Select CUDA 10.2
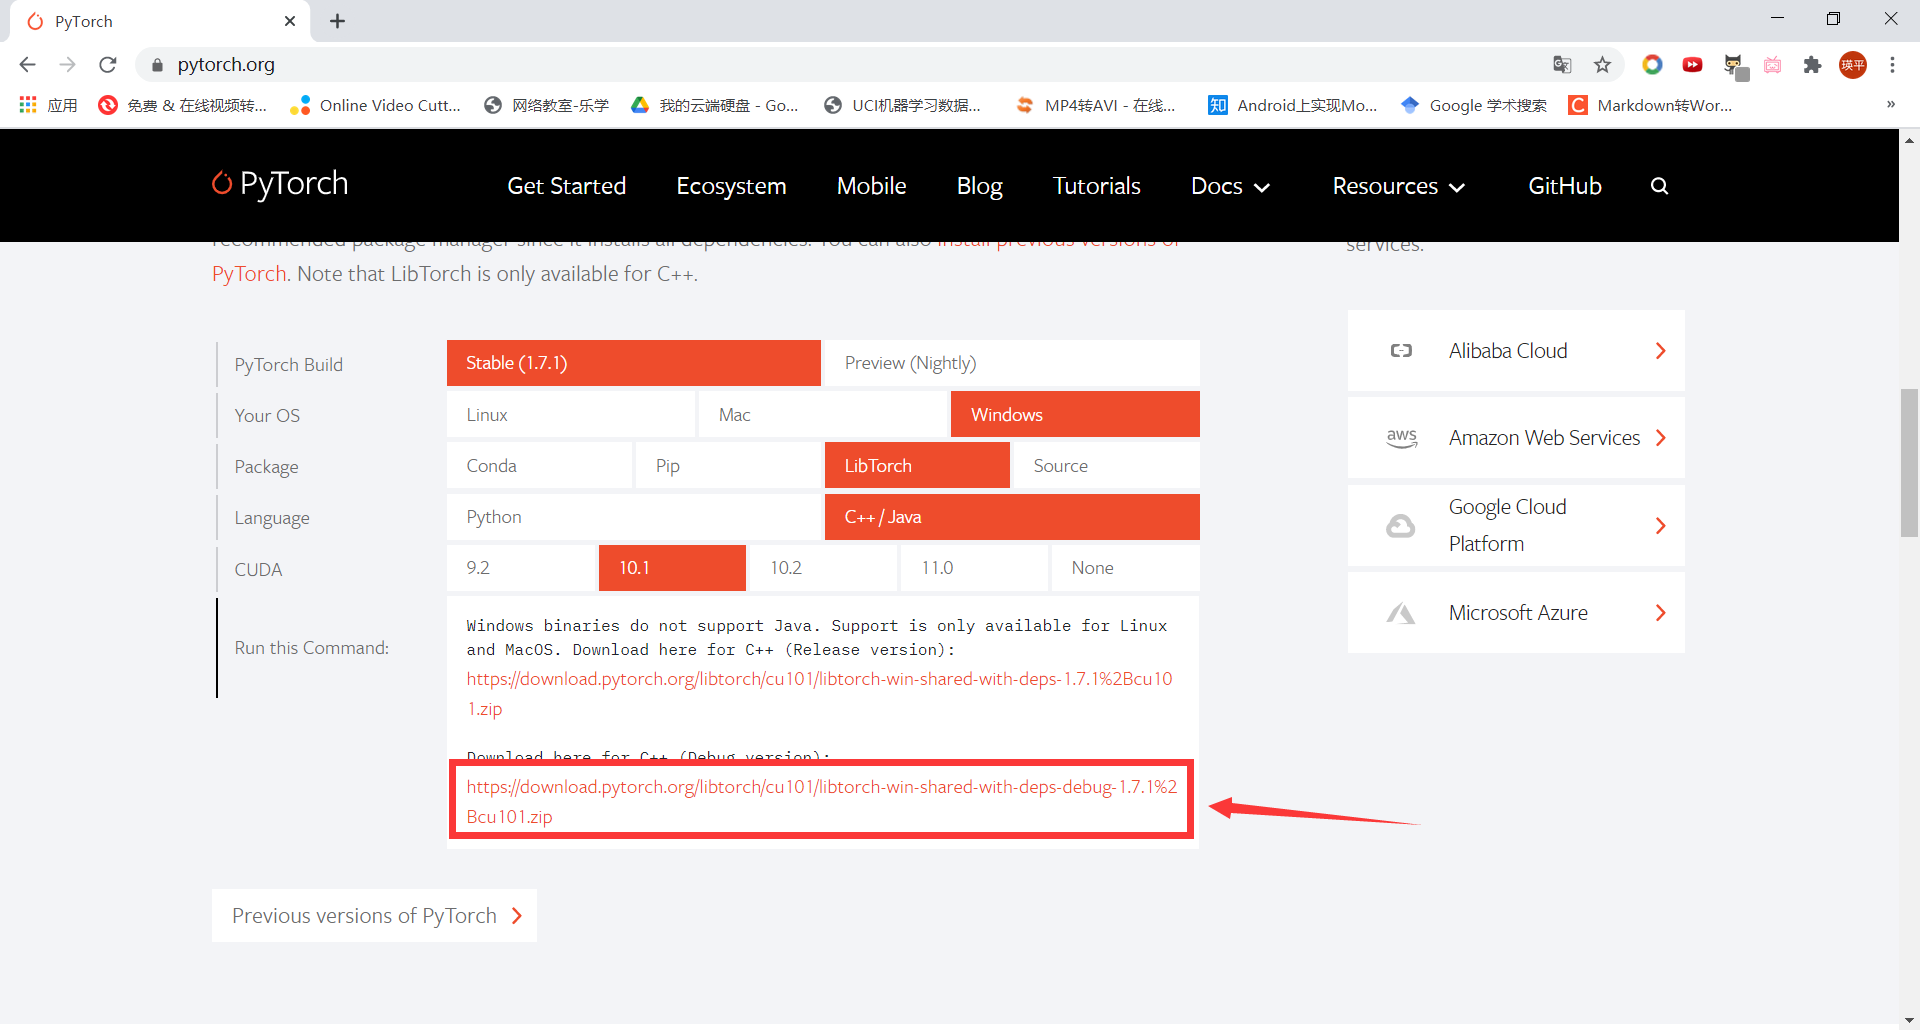The width and height of the screenshot is (1920, 1030). click(x=823, y=568)
